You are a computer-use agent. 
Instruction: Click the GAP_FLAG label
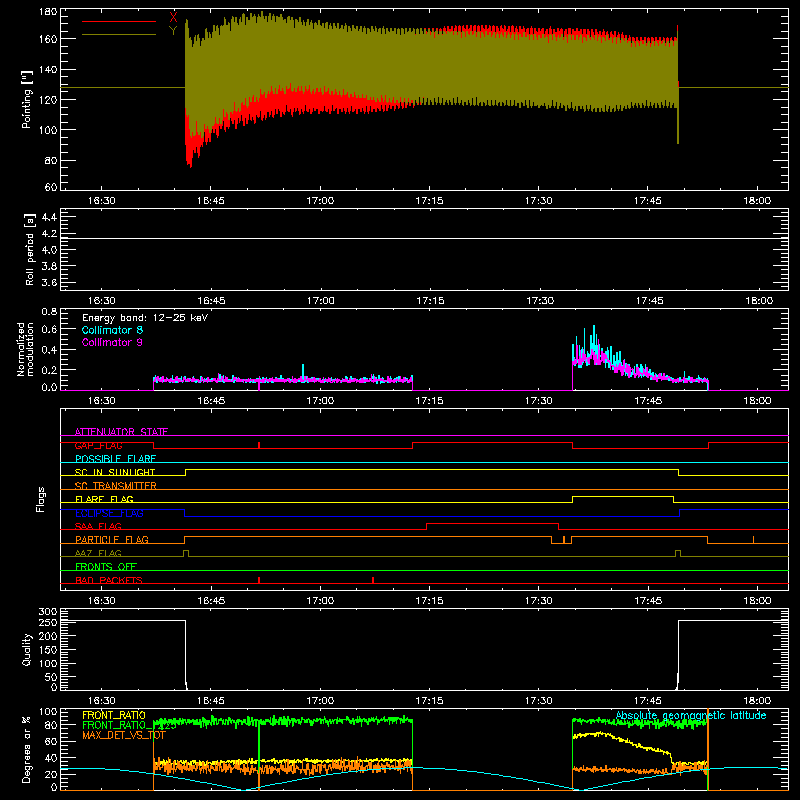[x=98, y=445]
